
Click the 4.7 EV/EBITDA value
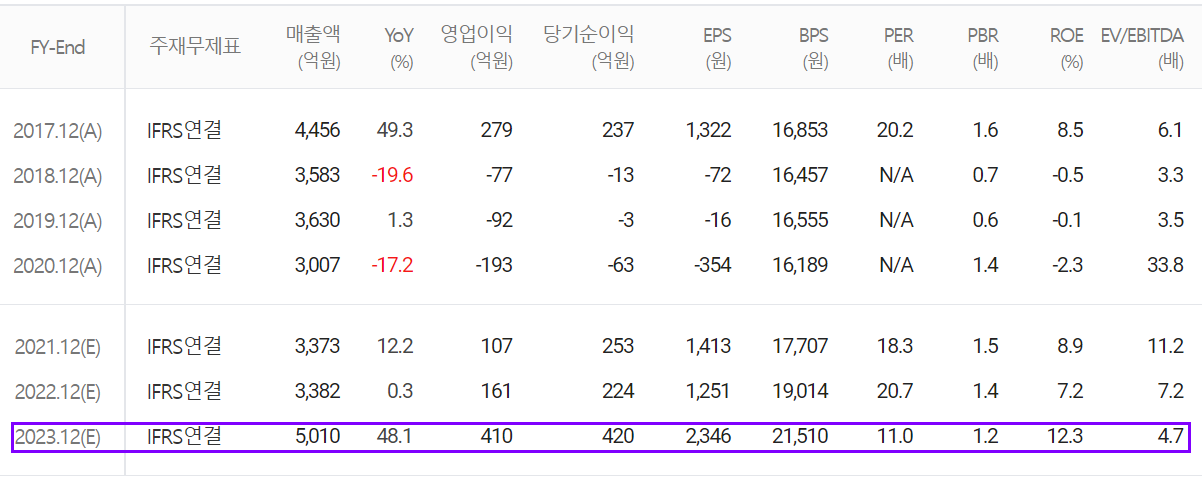click(1172, 436)
